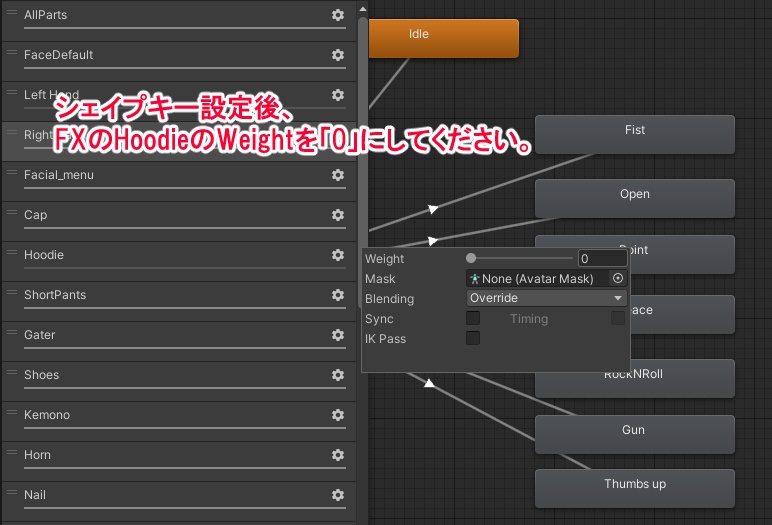Select the AllParts layer
The image size is (772, 525).
point(179,20)
